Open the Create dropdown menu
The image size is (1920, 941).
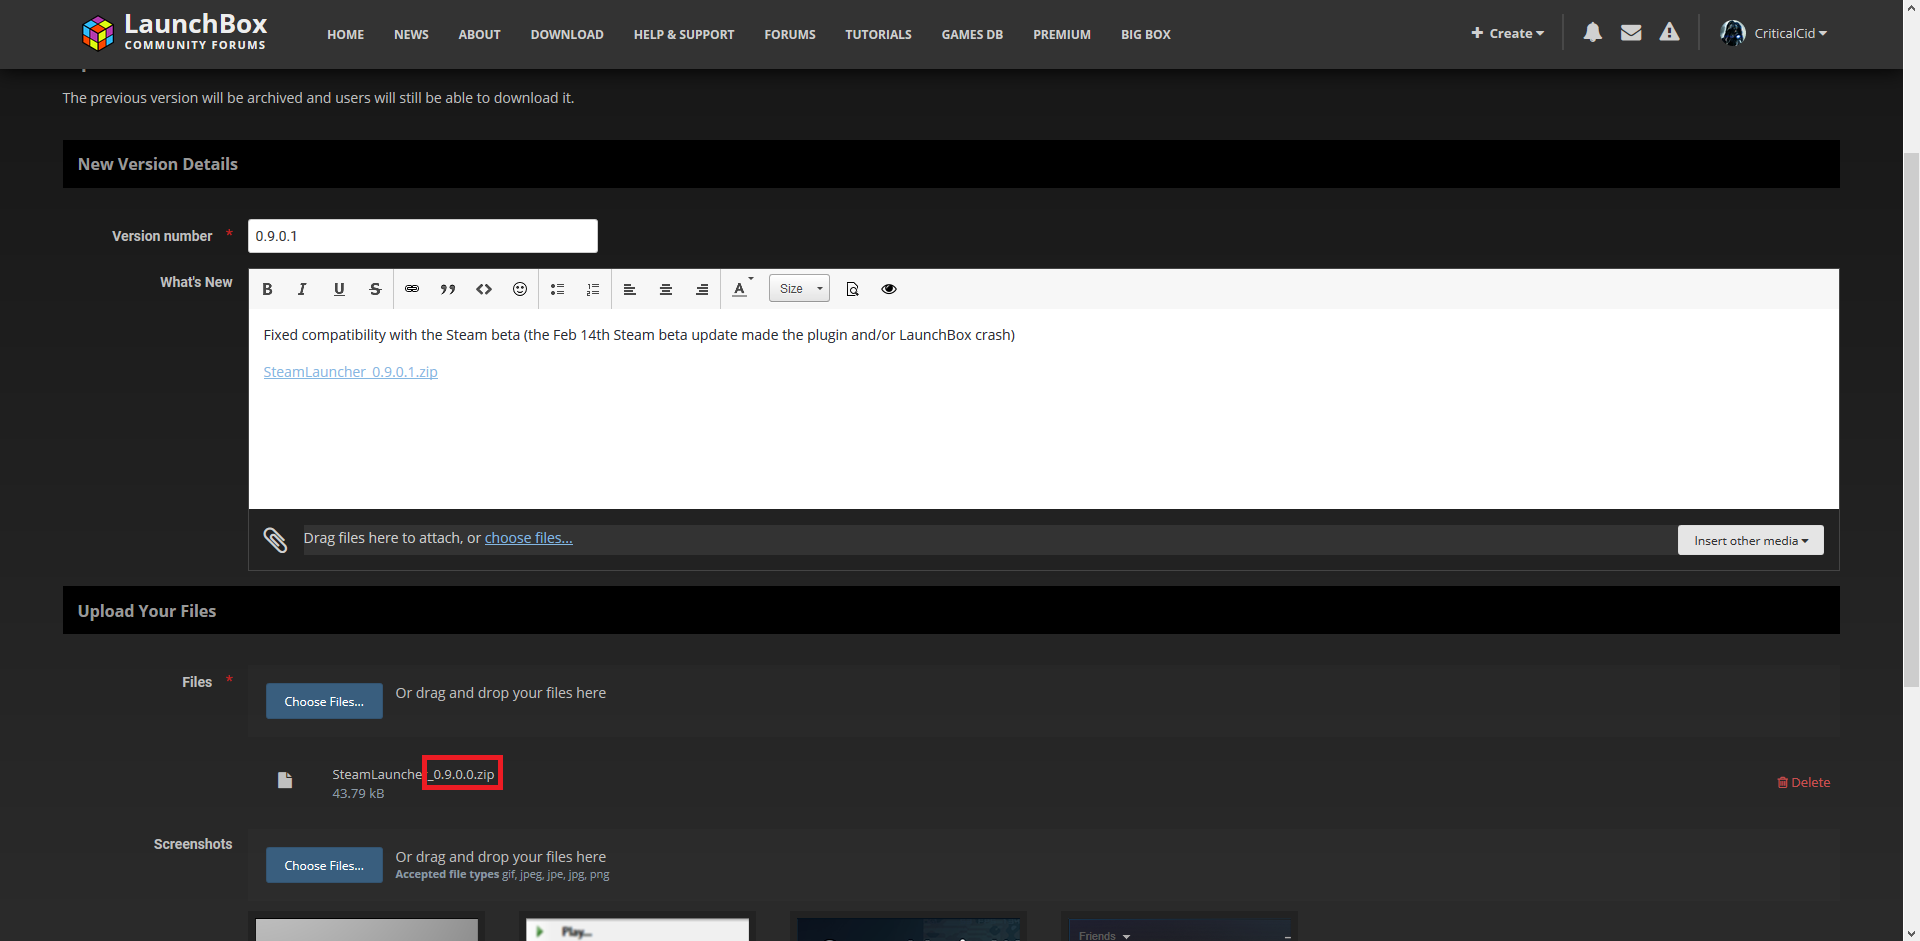tap(1508, 33)
